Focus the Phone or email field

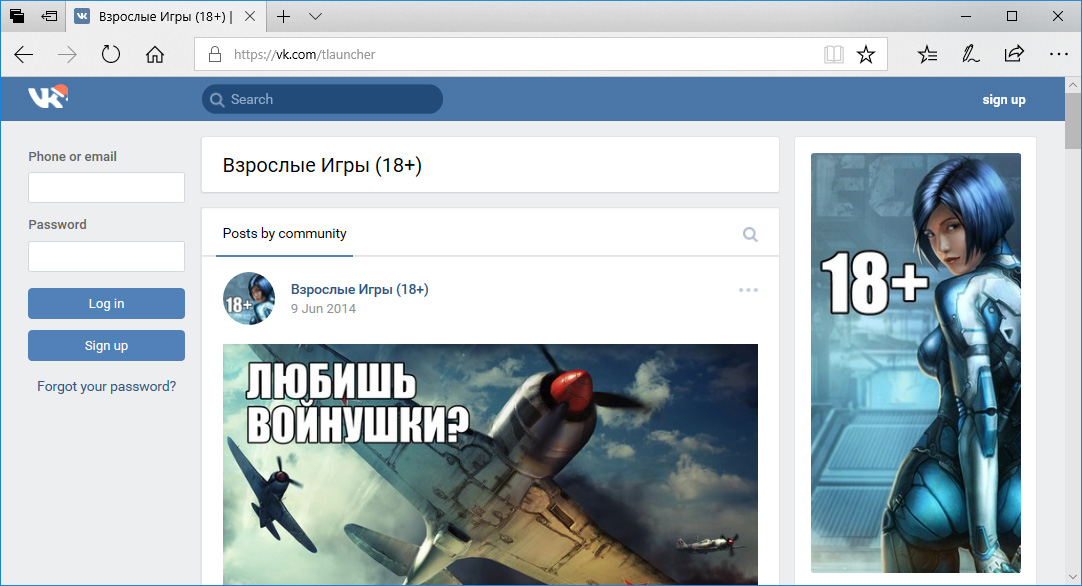(x=106, y=187)
